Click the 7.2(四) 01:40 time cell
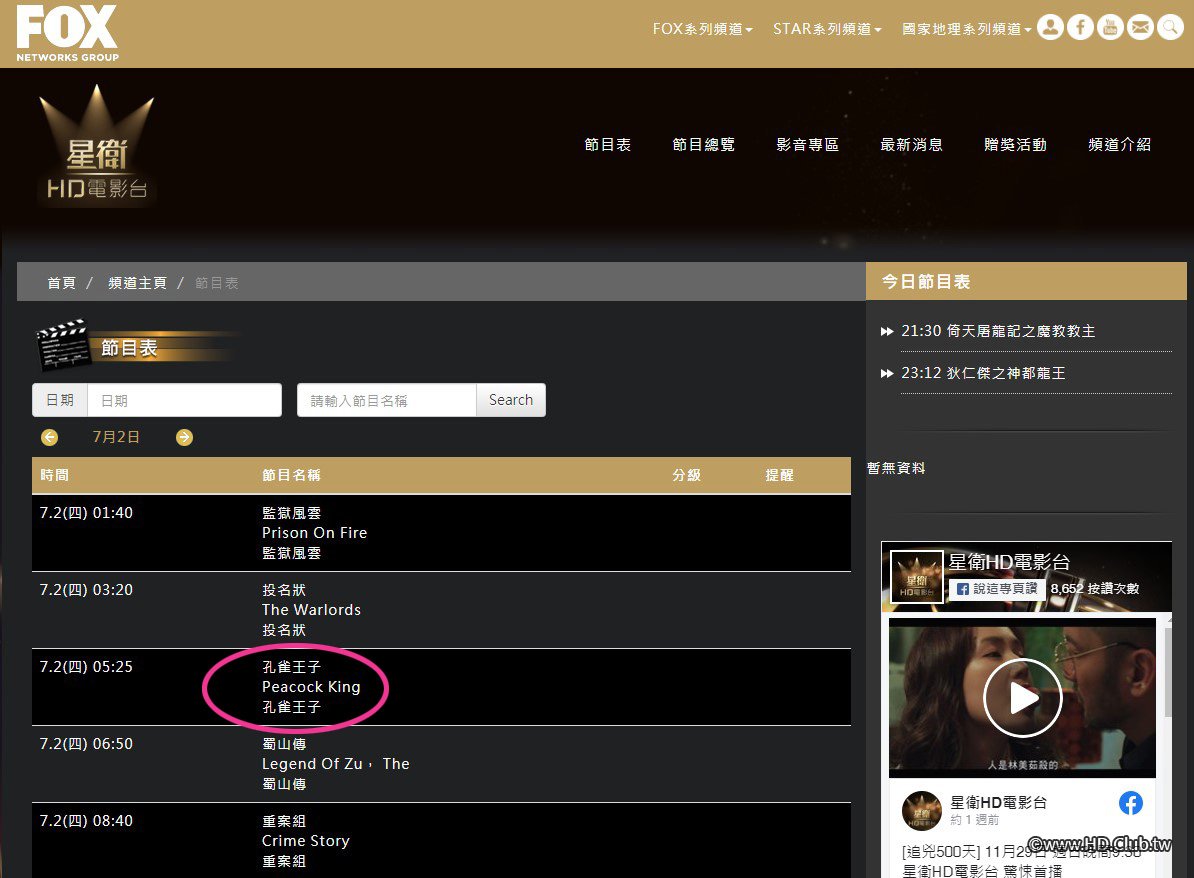Screen dimensions: 1194x878 click(86, 513)
